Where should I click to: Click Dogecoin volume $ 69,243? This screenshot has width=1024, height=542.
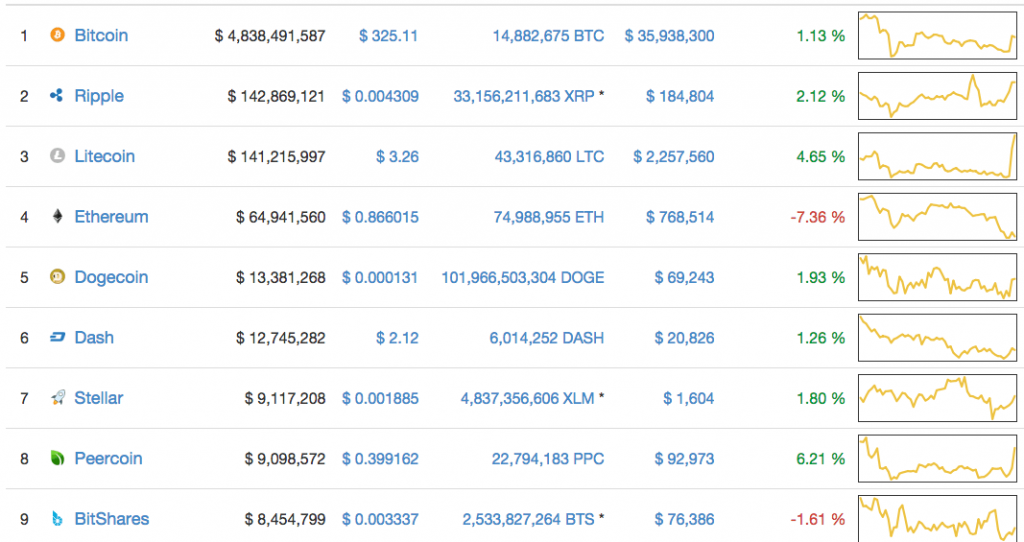click(x=684, y=278)
